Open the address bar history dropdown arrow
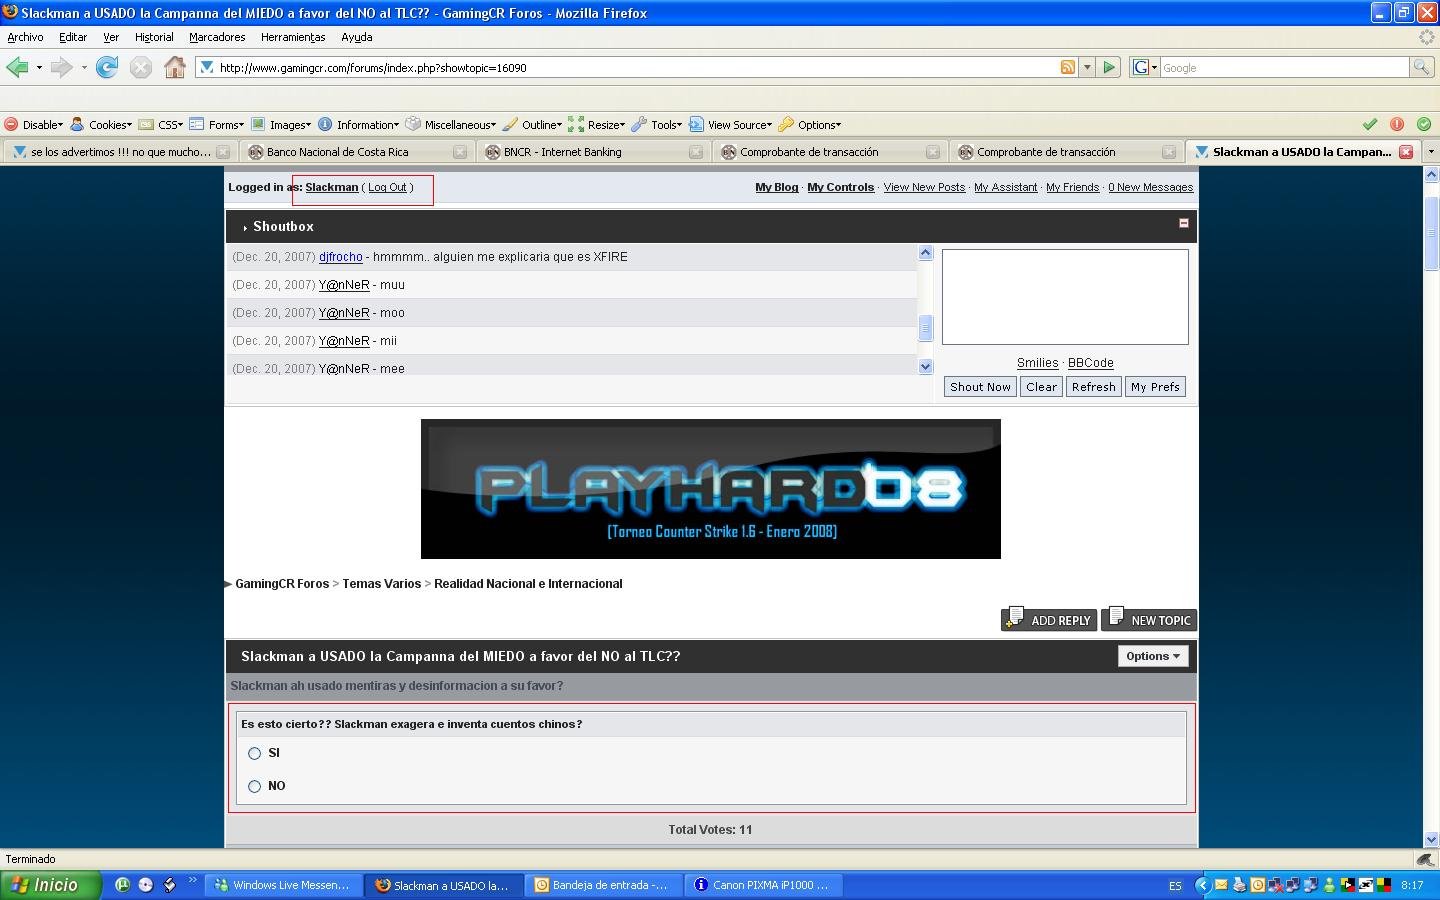The image size is (1440, 900). [x=1087, y=67]
